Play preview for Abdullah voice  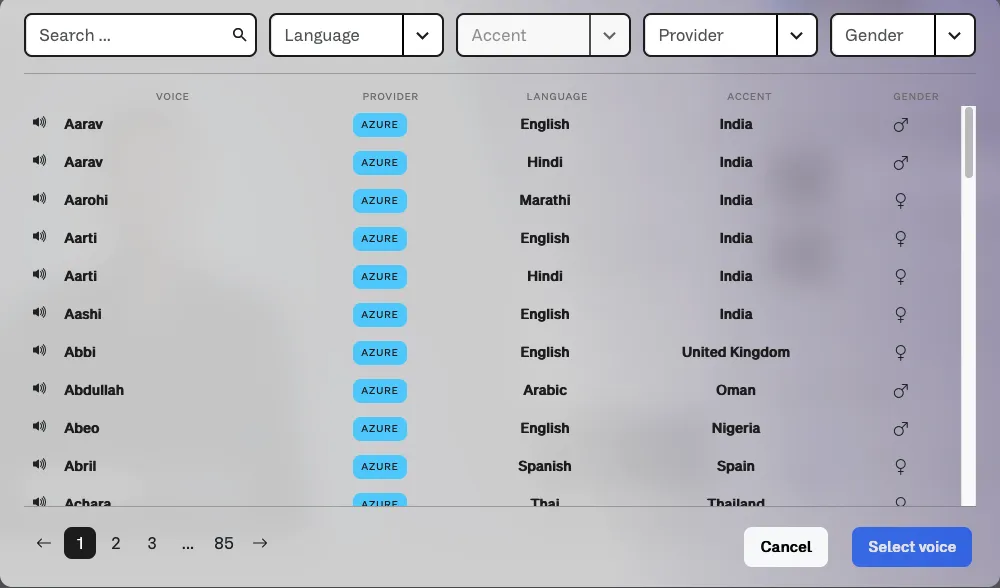click(40, 388)
